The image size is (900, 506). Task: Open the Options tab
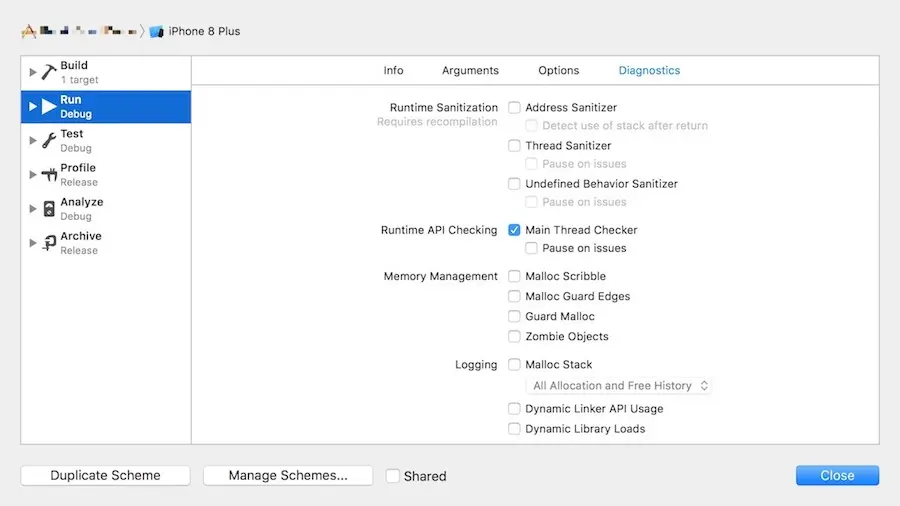558,71
